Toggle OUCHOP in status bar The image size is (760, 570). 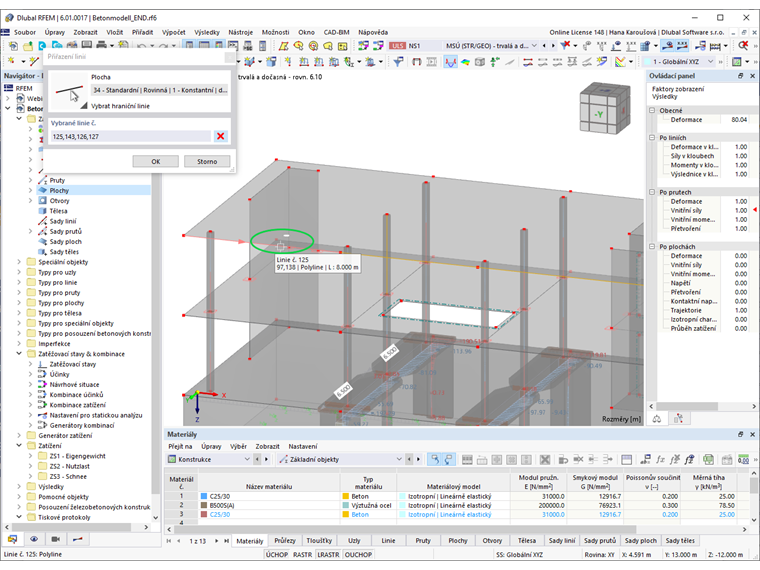(x=358, y=554)
